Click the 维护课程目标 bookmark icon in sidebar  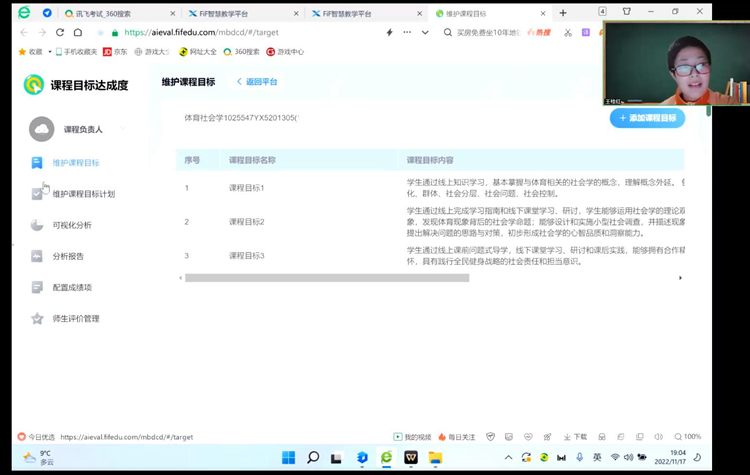37,162
